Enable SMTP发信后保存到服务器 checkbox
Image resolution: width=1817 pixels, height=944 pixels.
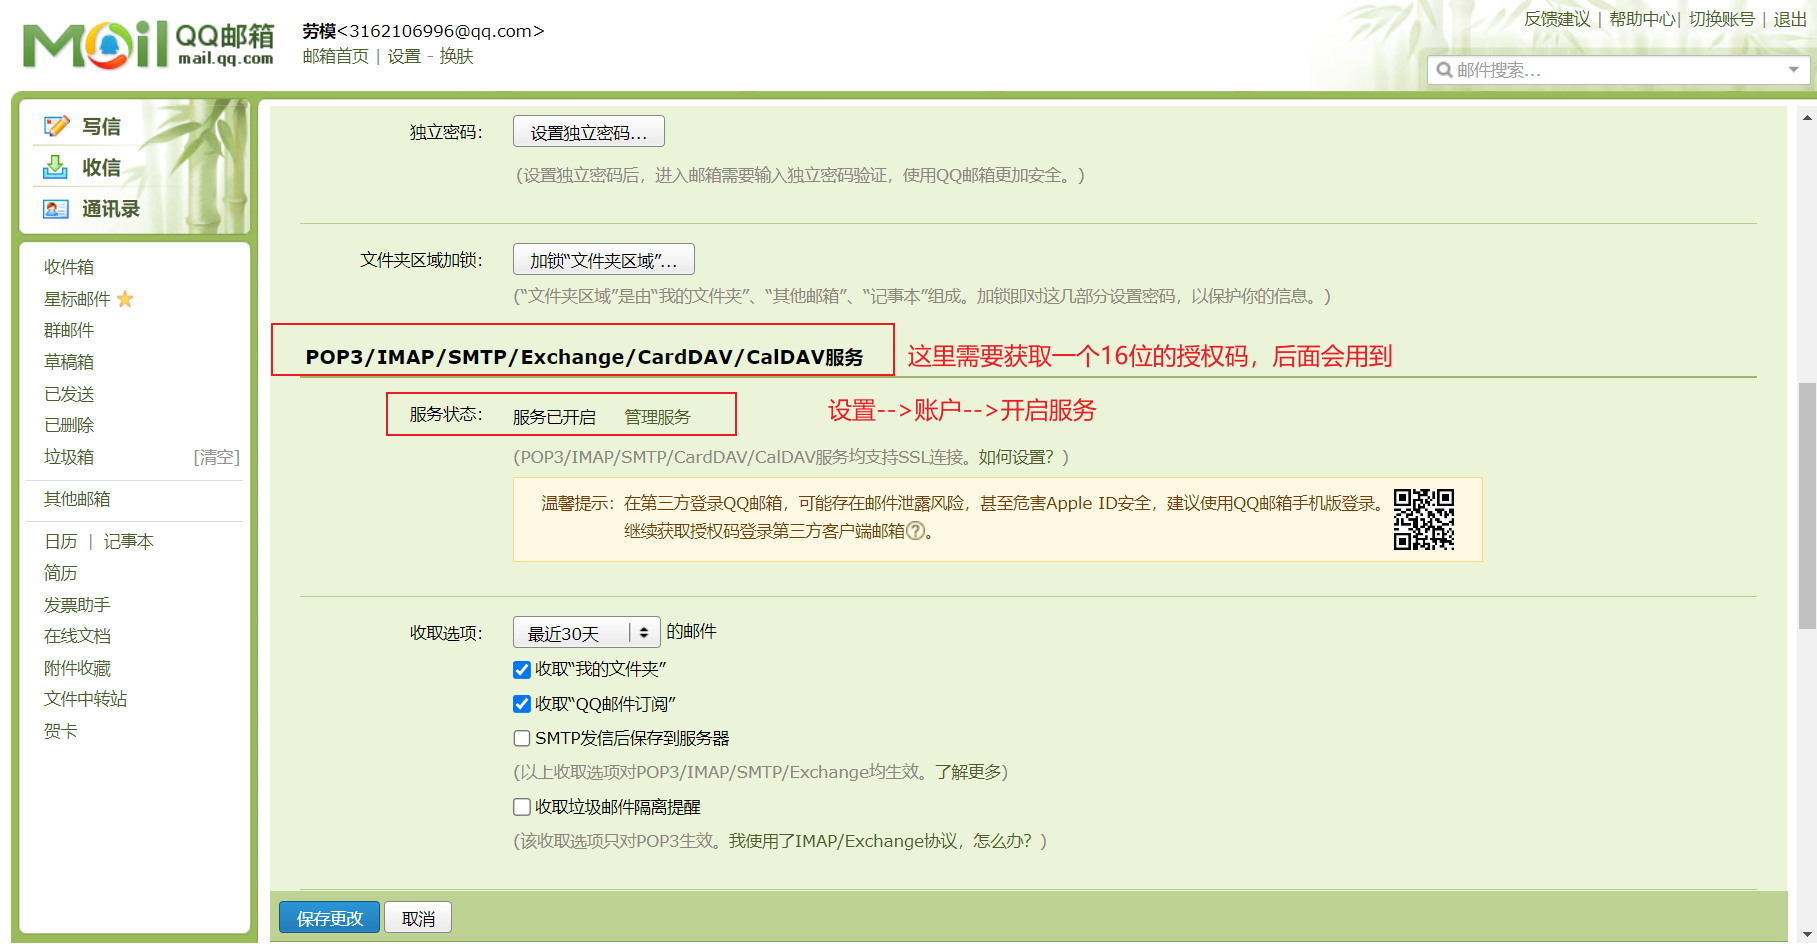click(522, 738)
